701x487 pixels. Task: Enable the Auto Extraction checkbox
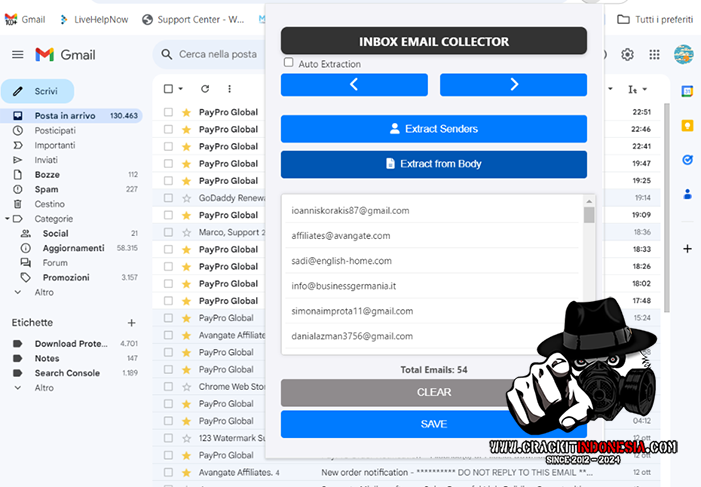289,63
